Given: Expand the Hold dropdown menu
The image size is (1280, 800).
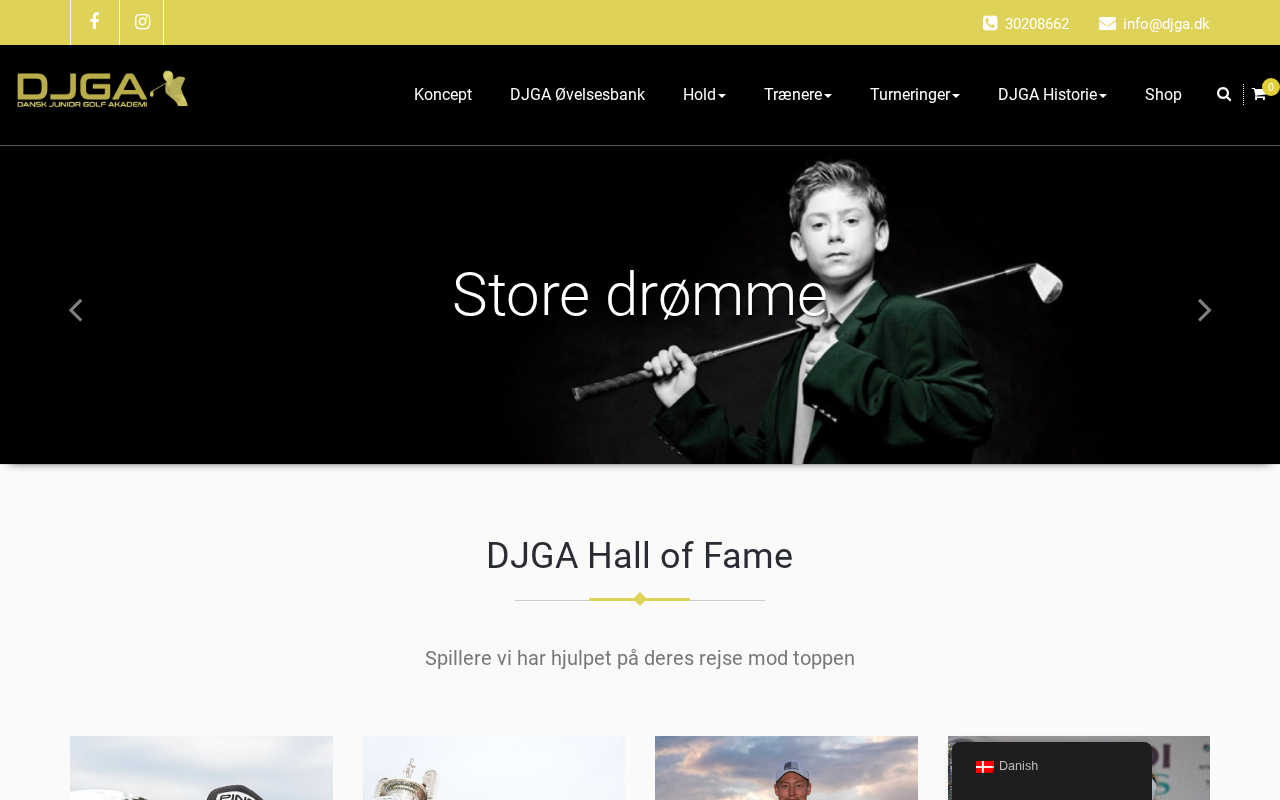Looking at the screenshot, I should [704, 94].
